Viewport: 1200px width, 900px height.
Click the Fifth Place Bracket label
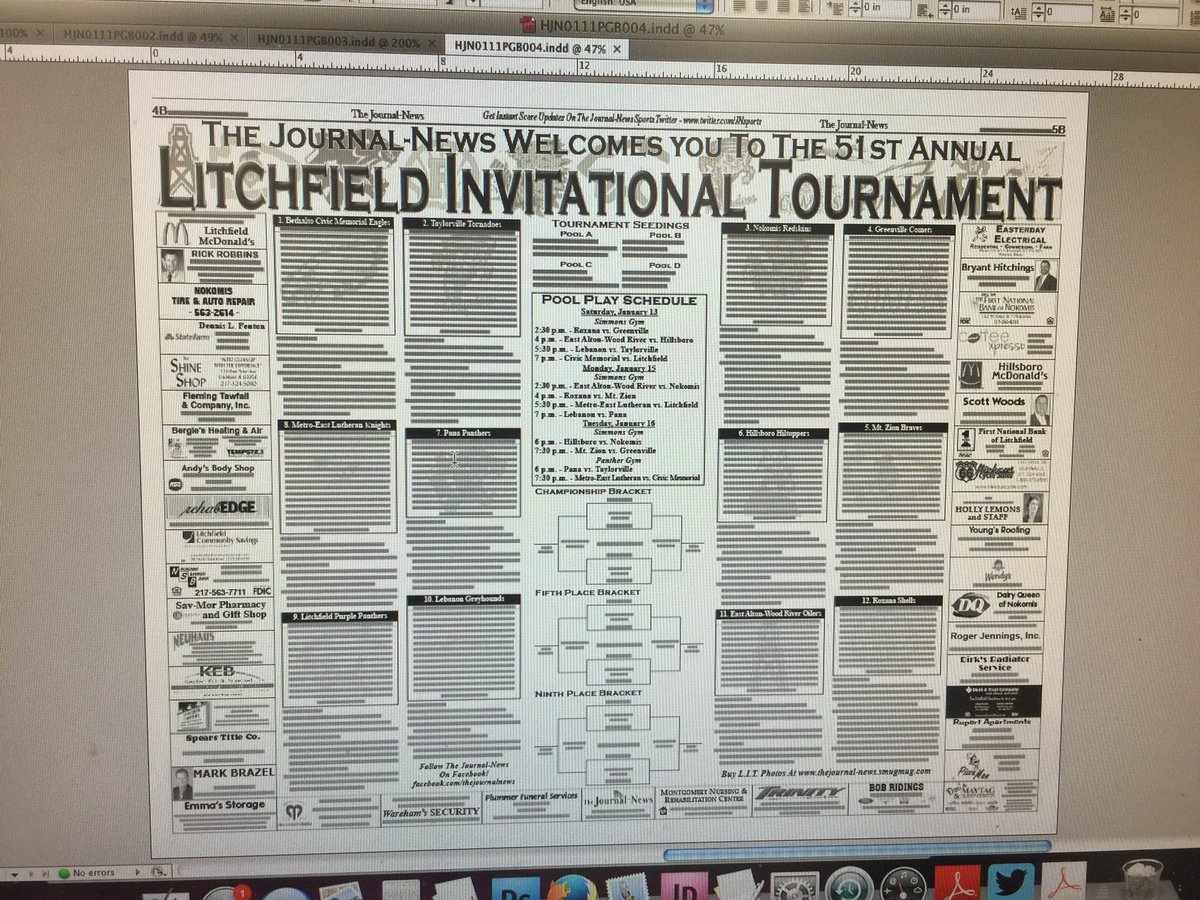587,592
